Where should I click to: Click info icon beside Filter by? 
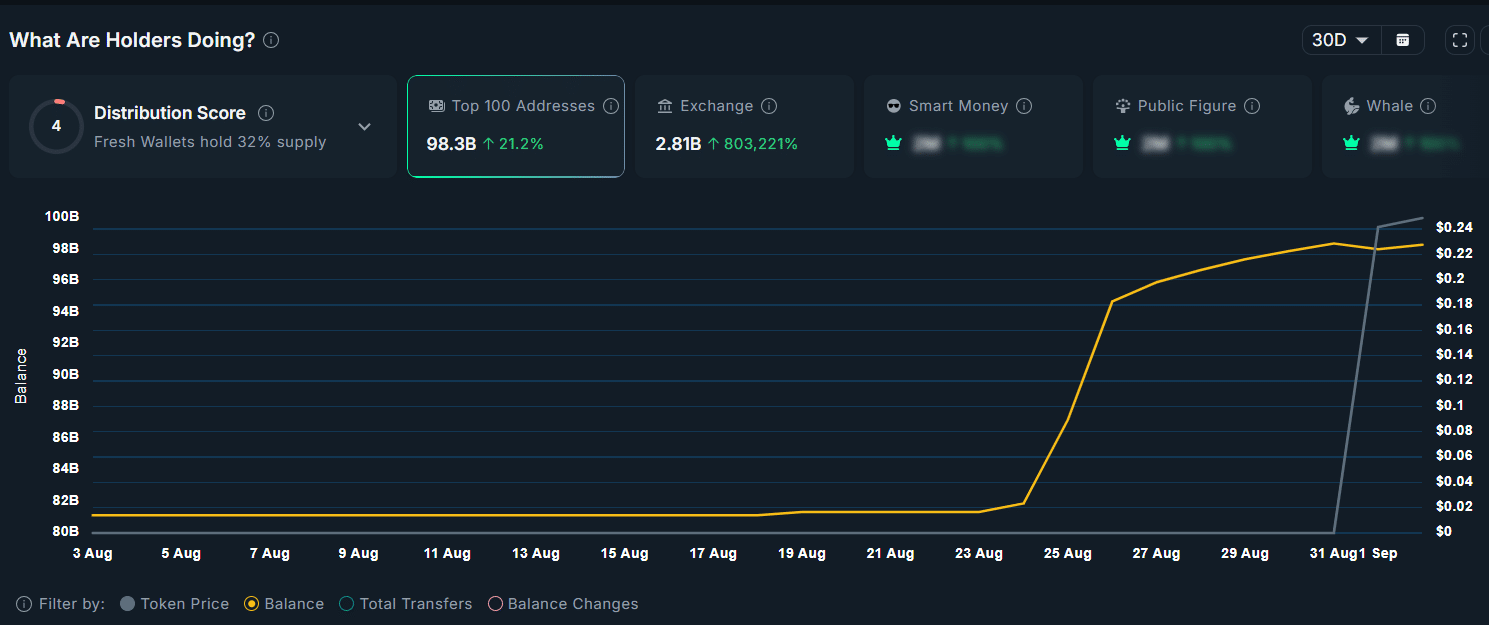(x=24, y=604)
